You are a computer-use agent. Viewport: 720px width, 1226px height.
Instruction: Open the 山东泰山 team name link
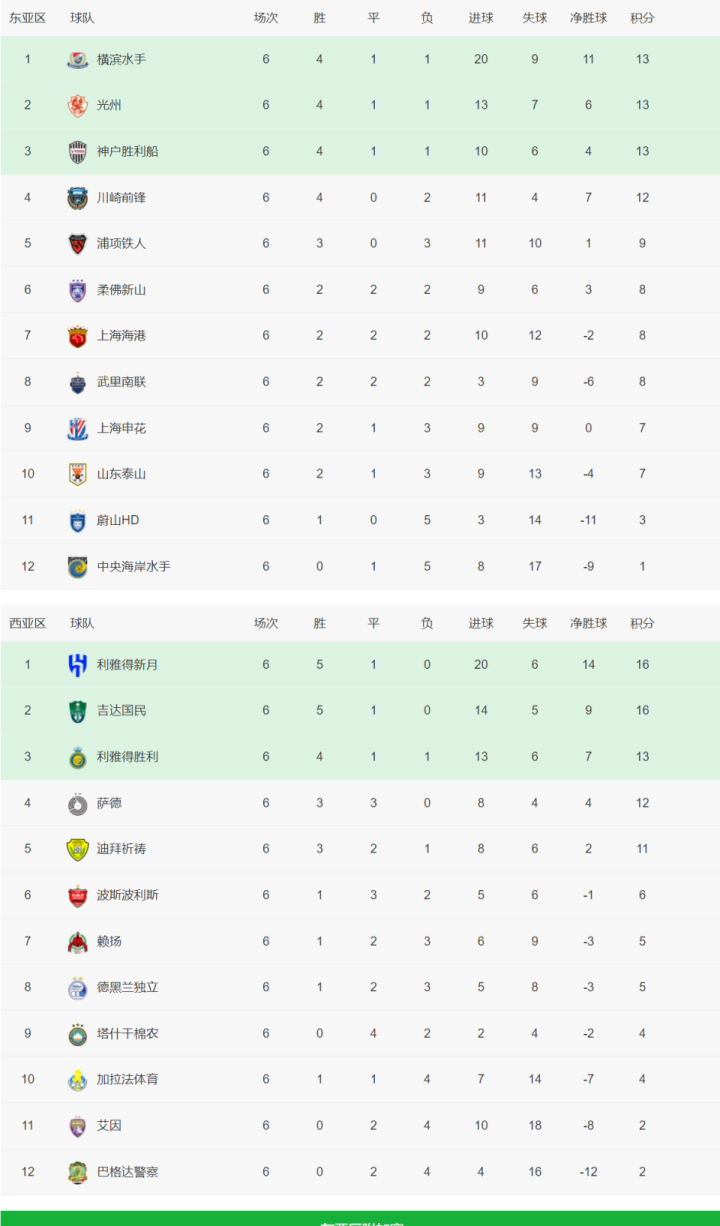[121, 474]
